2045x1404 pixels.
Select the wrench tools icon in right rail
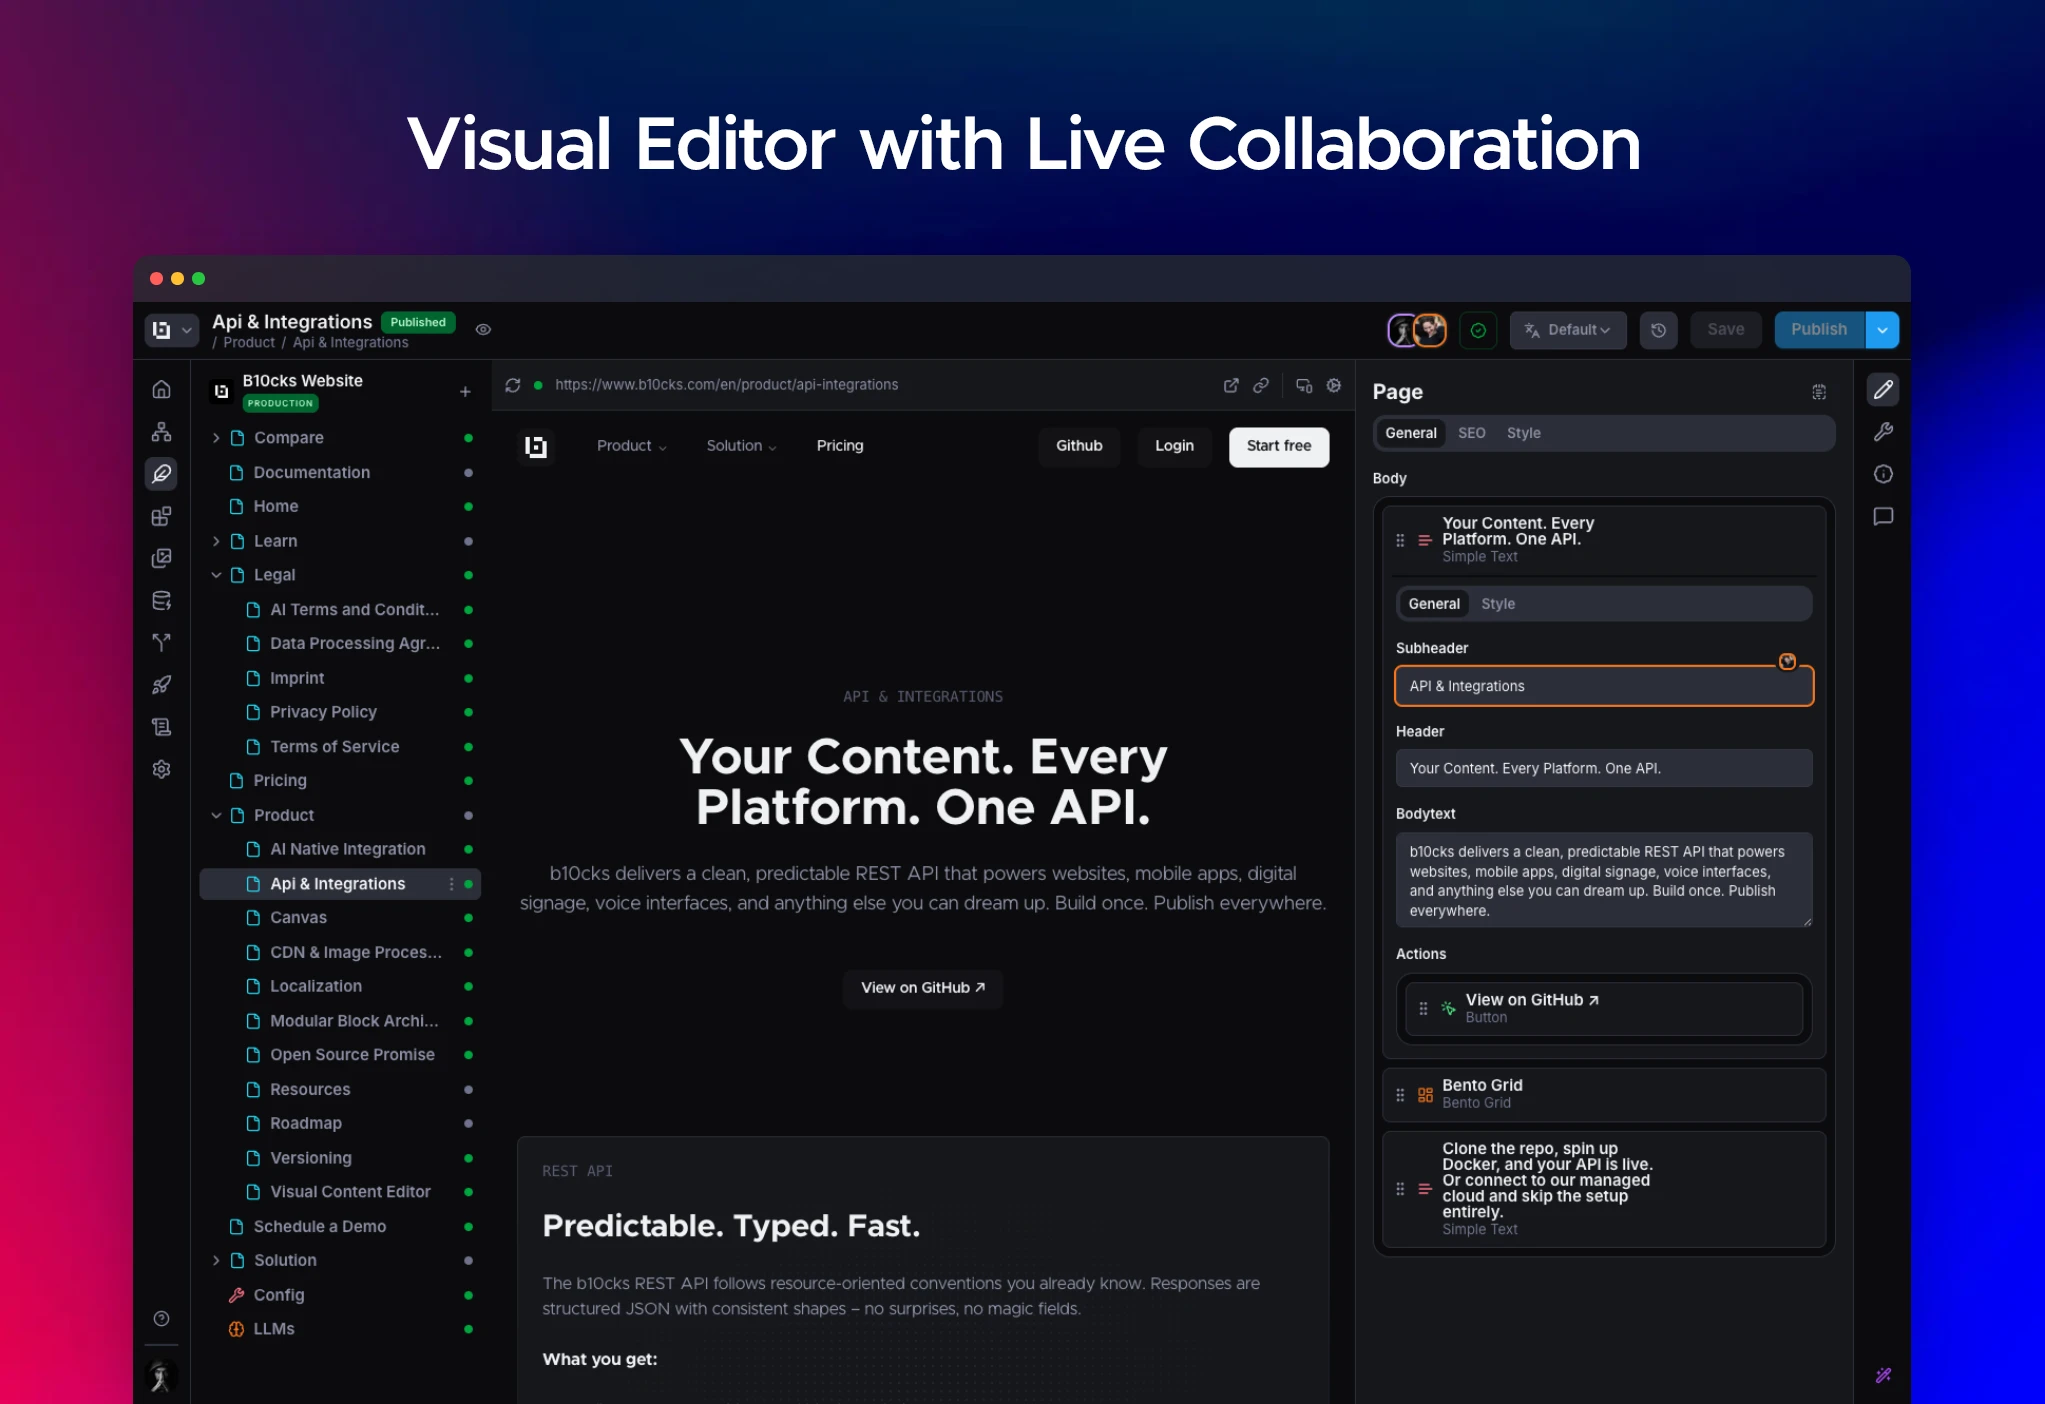coord(1883,432)
